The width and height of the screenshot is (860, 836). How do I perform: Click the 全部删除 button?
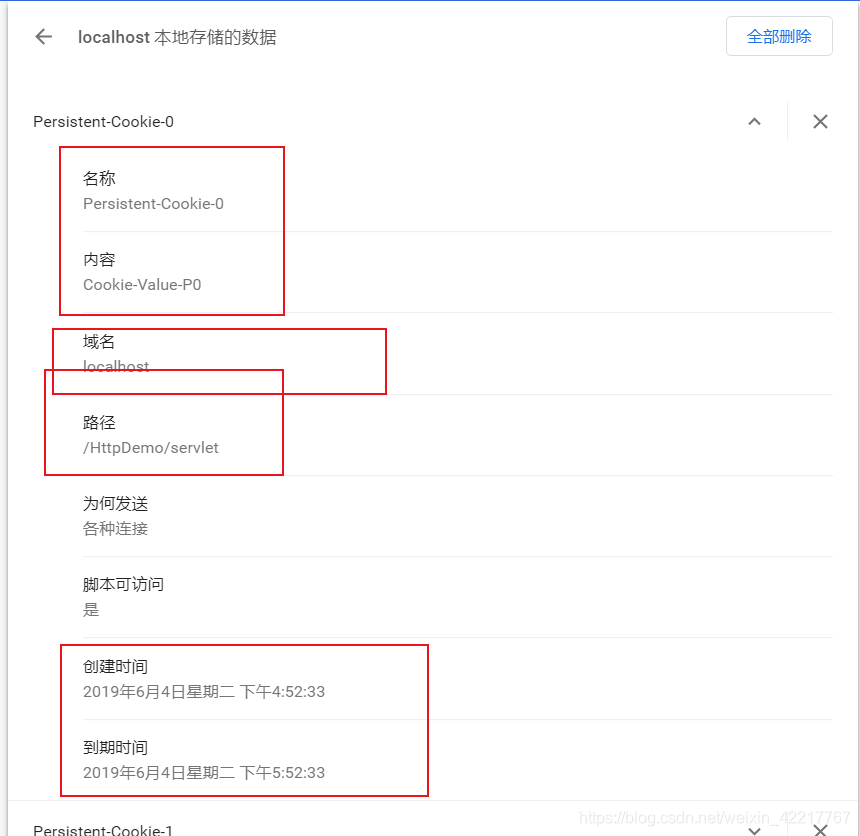click(779, 36)
